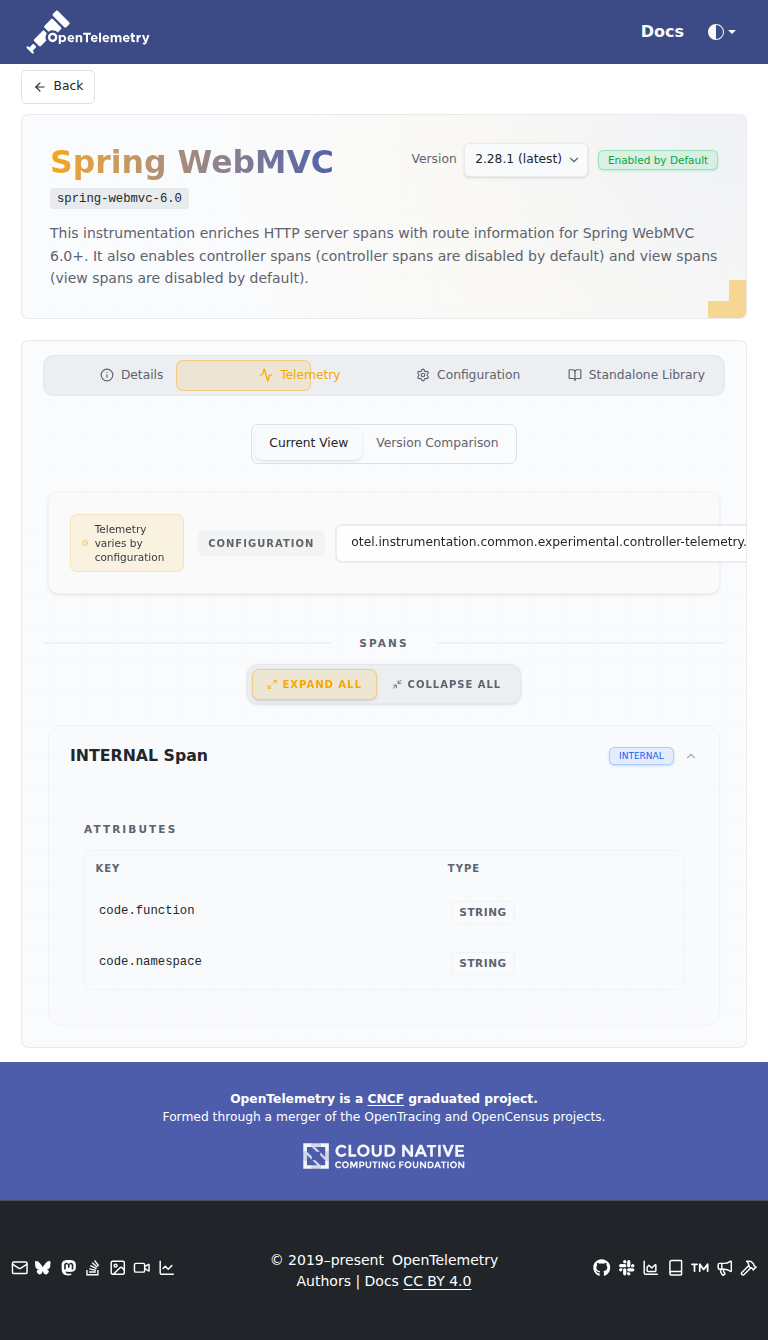Open the Mastodon icon link
The width and height of the screenshot is (768, 1340).
coord(68,1268)
